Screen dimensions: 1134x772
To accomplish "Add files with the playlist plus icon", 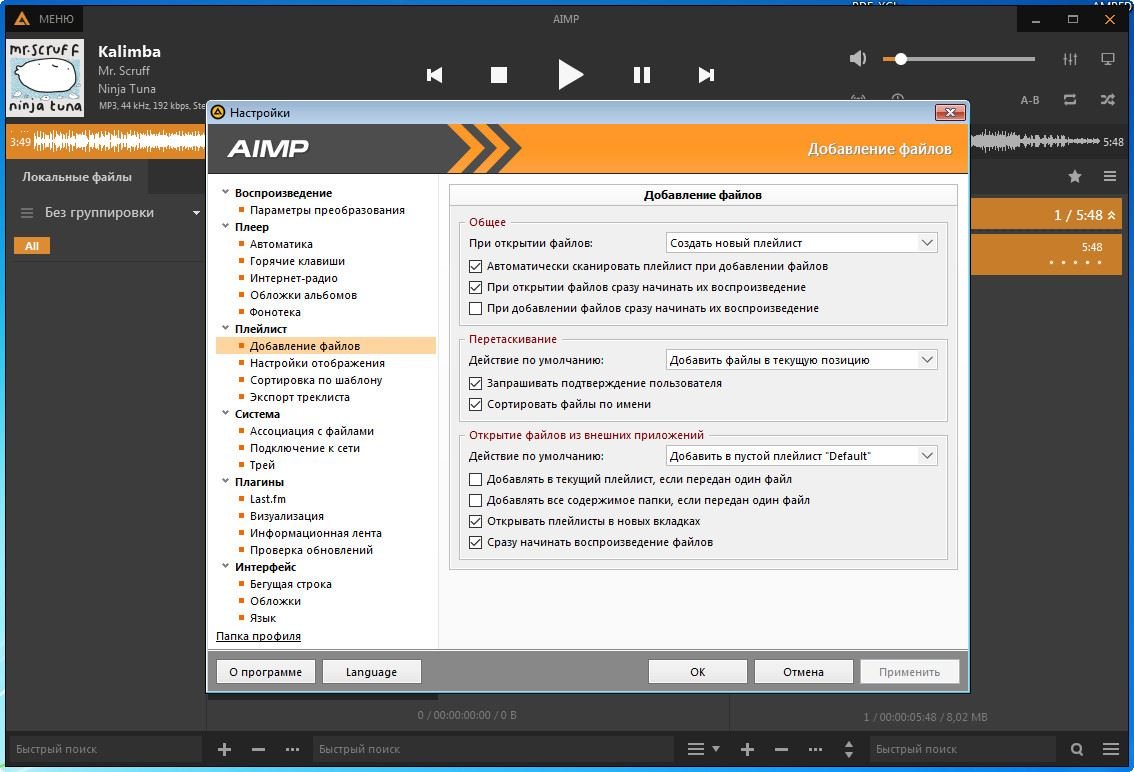I will (747, 750).
